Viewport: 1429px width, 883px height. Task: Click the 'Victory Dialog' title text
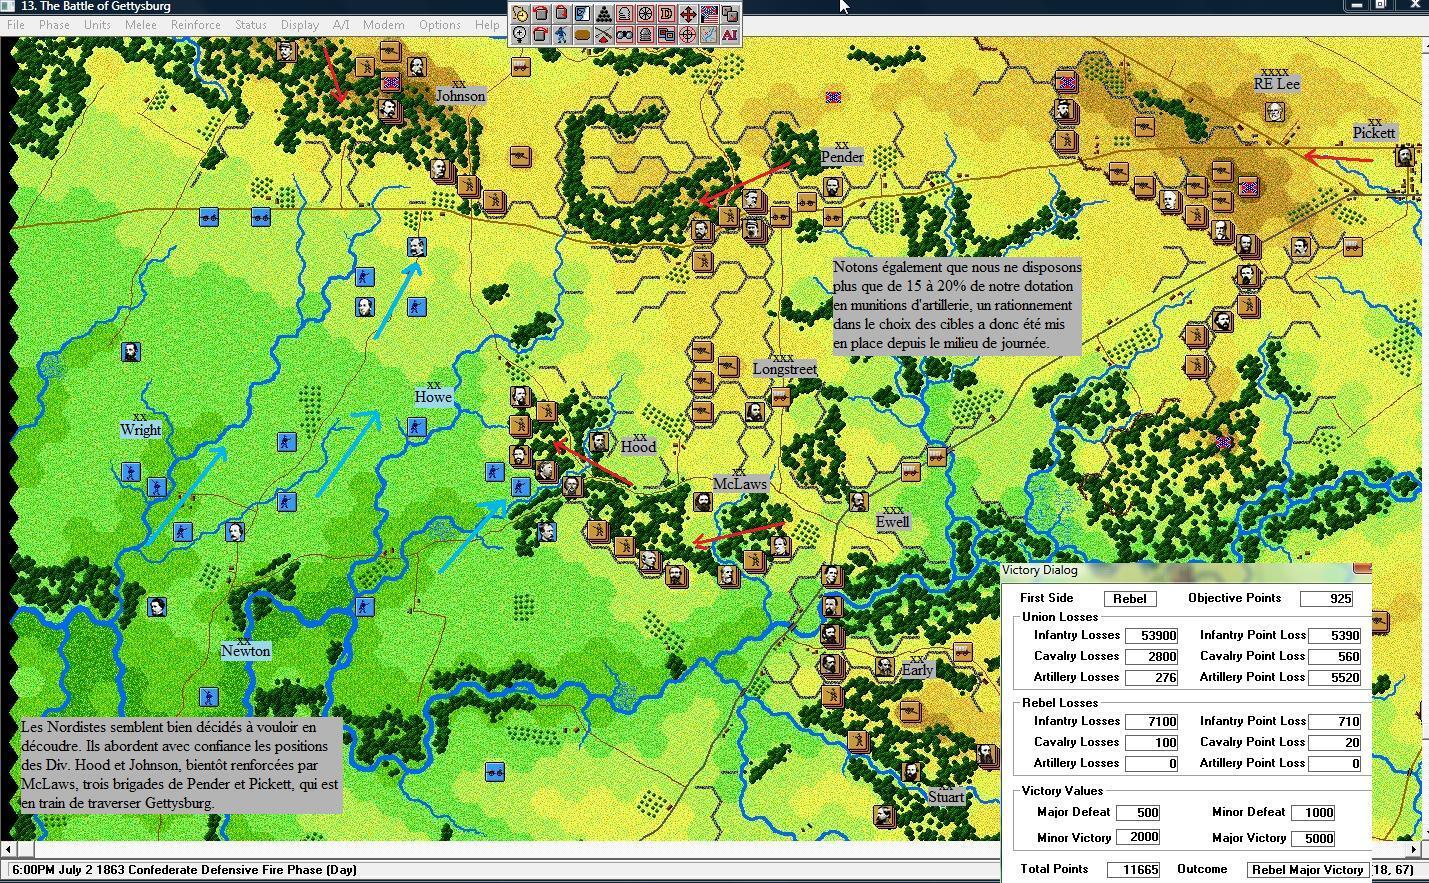[x=1040, y=570]
